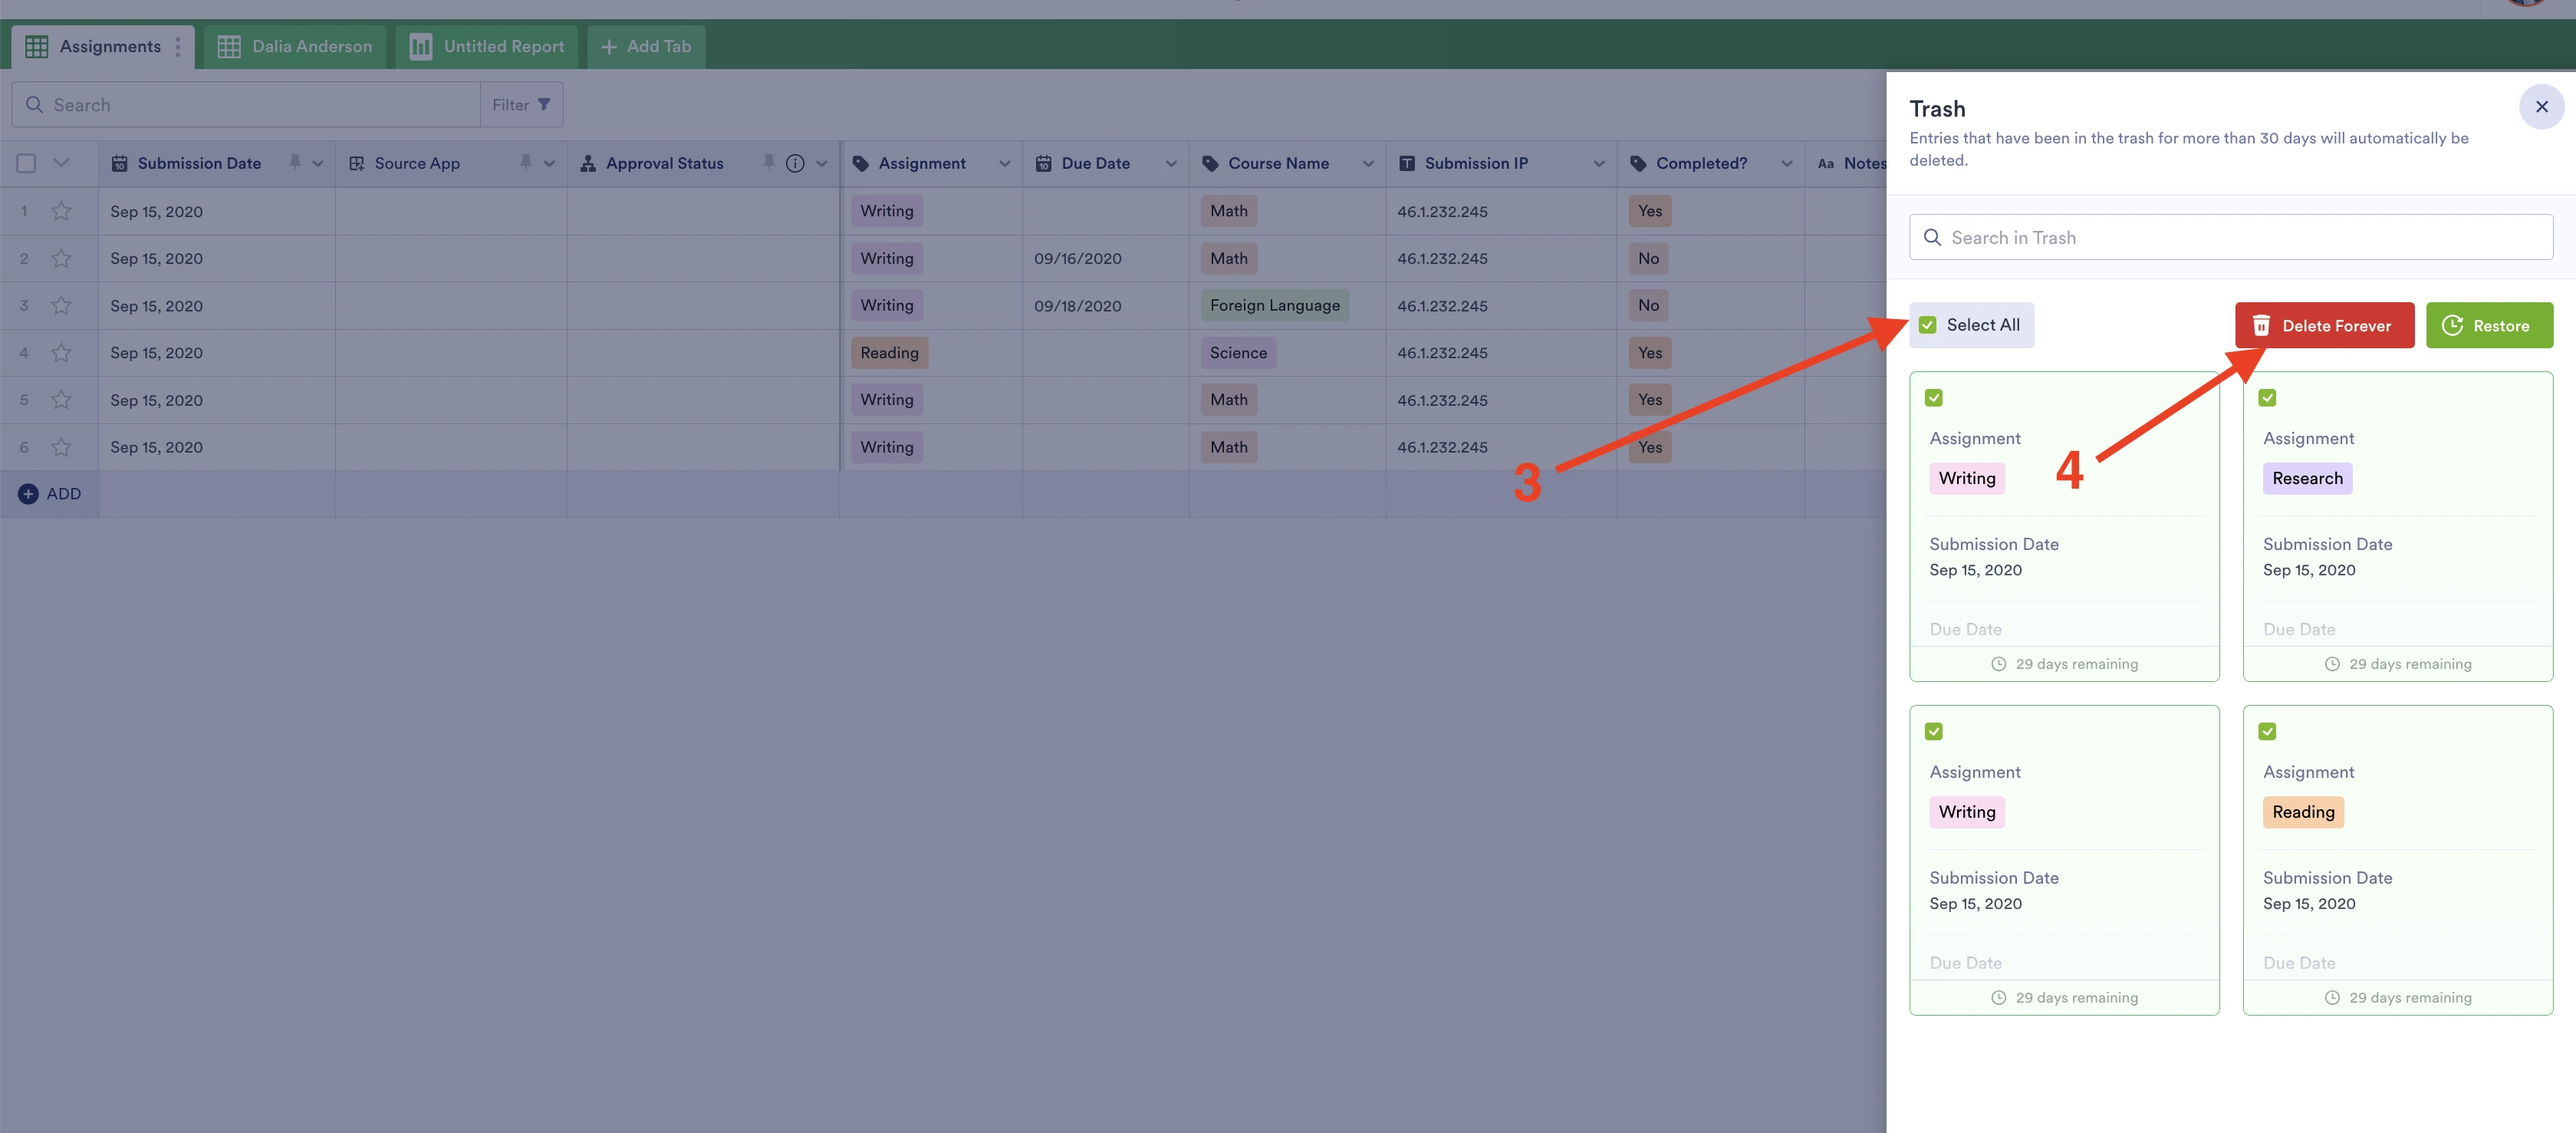The width and height of the screenshot is (2576, 1133).
Task: Toggle the select-all checkbox in the table header
Action: pyautogui.click(x=26, y=162)
